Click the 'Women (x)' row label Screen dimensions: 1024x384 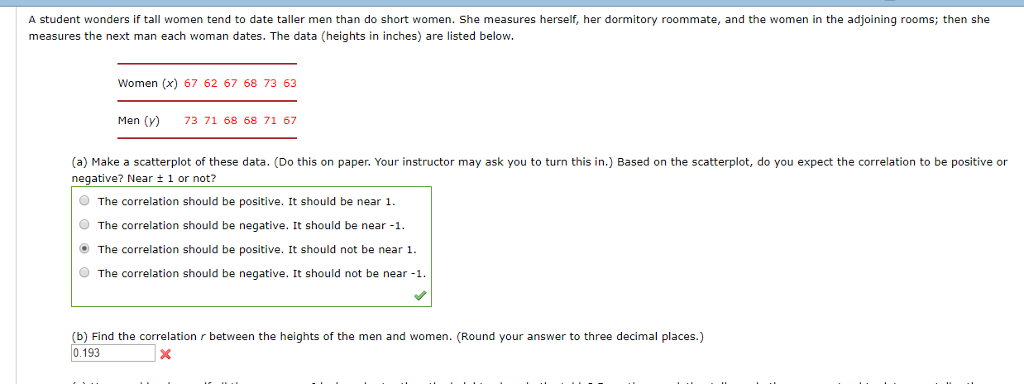click(148, 84)
